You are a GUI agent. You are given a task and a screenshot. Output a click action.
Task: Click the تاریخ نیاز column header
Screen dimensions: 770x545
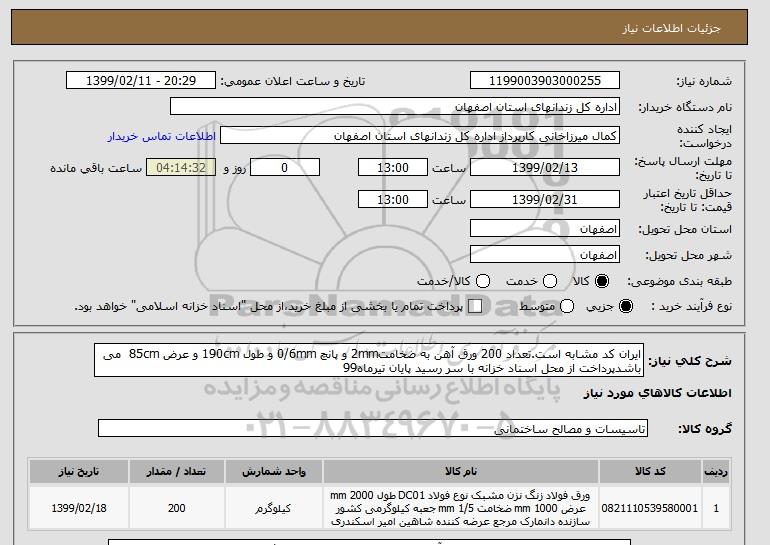tap(79, 471)
